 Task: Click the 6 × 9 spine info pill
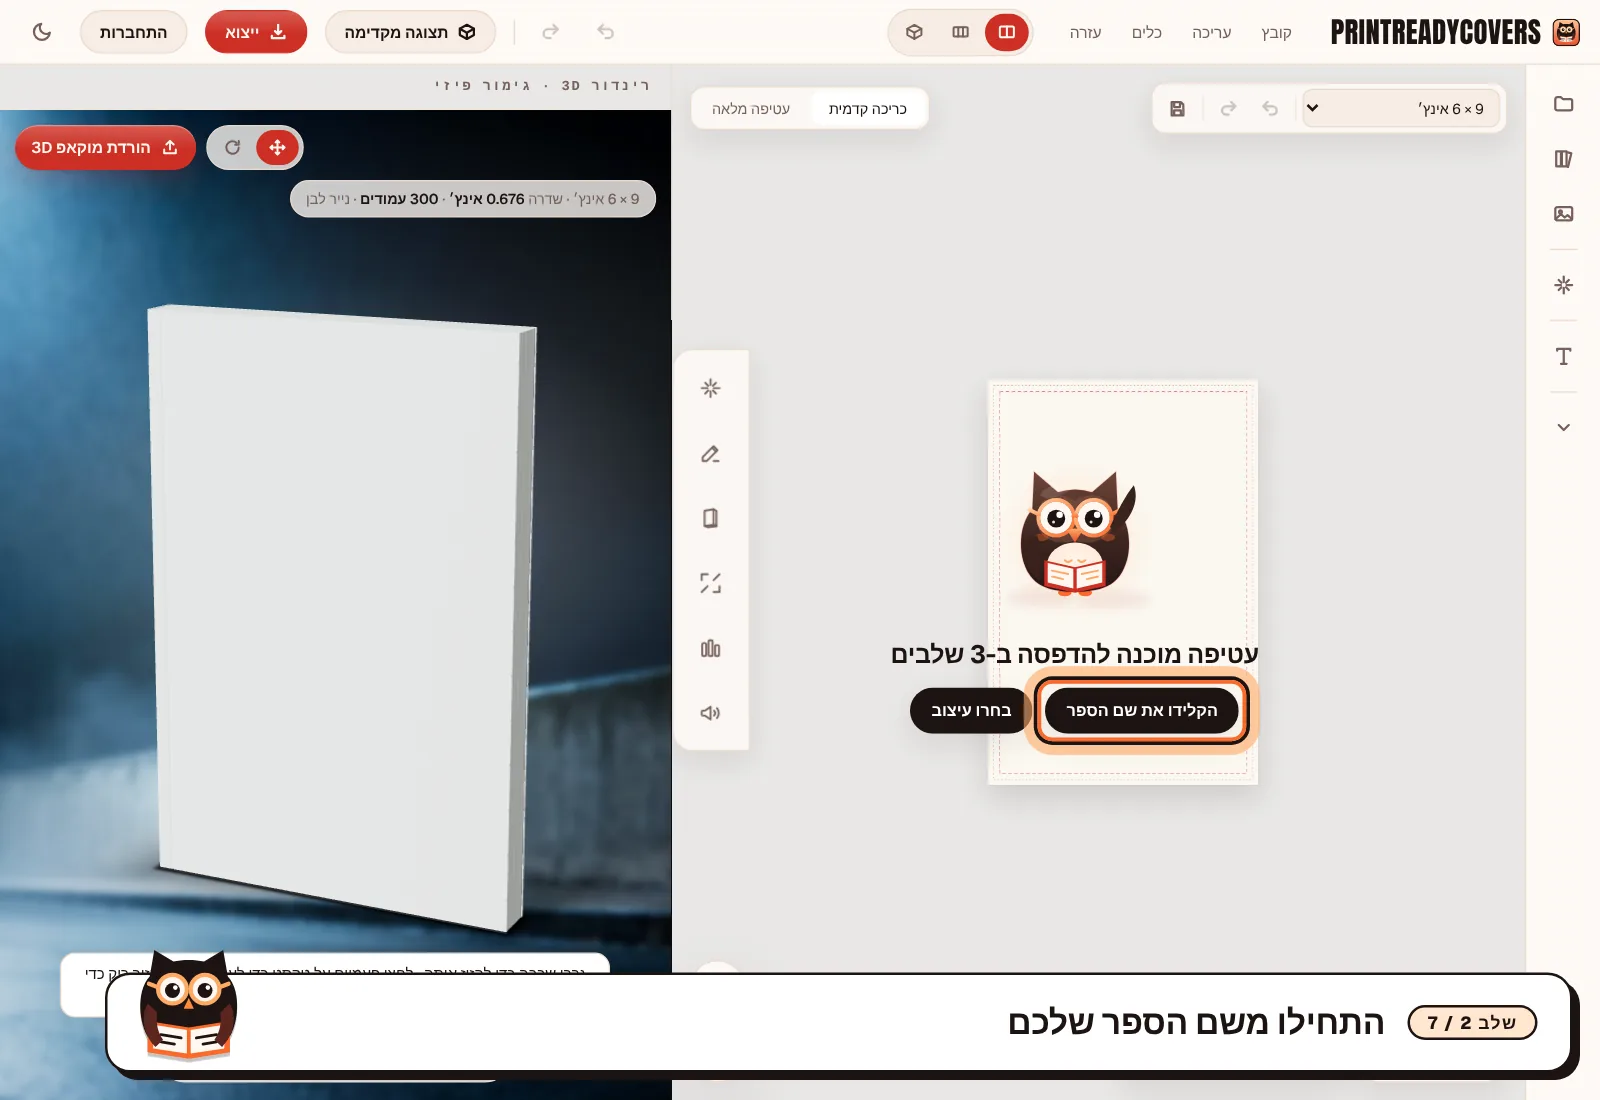[473, 198]
